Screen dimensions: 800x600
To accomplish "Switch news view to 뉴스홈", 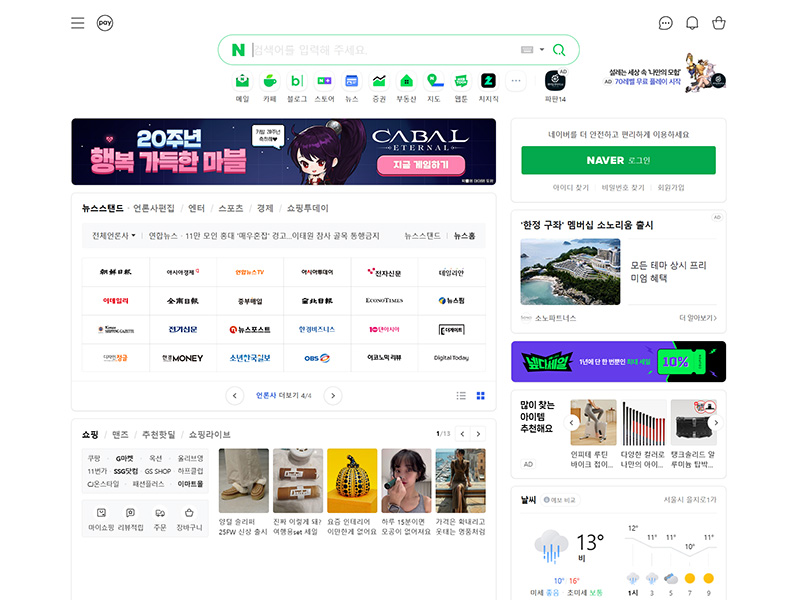I will 463,234.
